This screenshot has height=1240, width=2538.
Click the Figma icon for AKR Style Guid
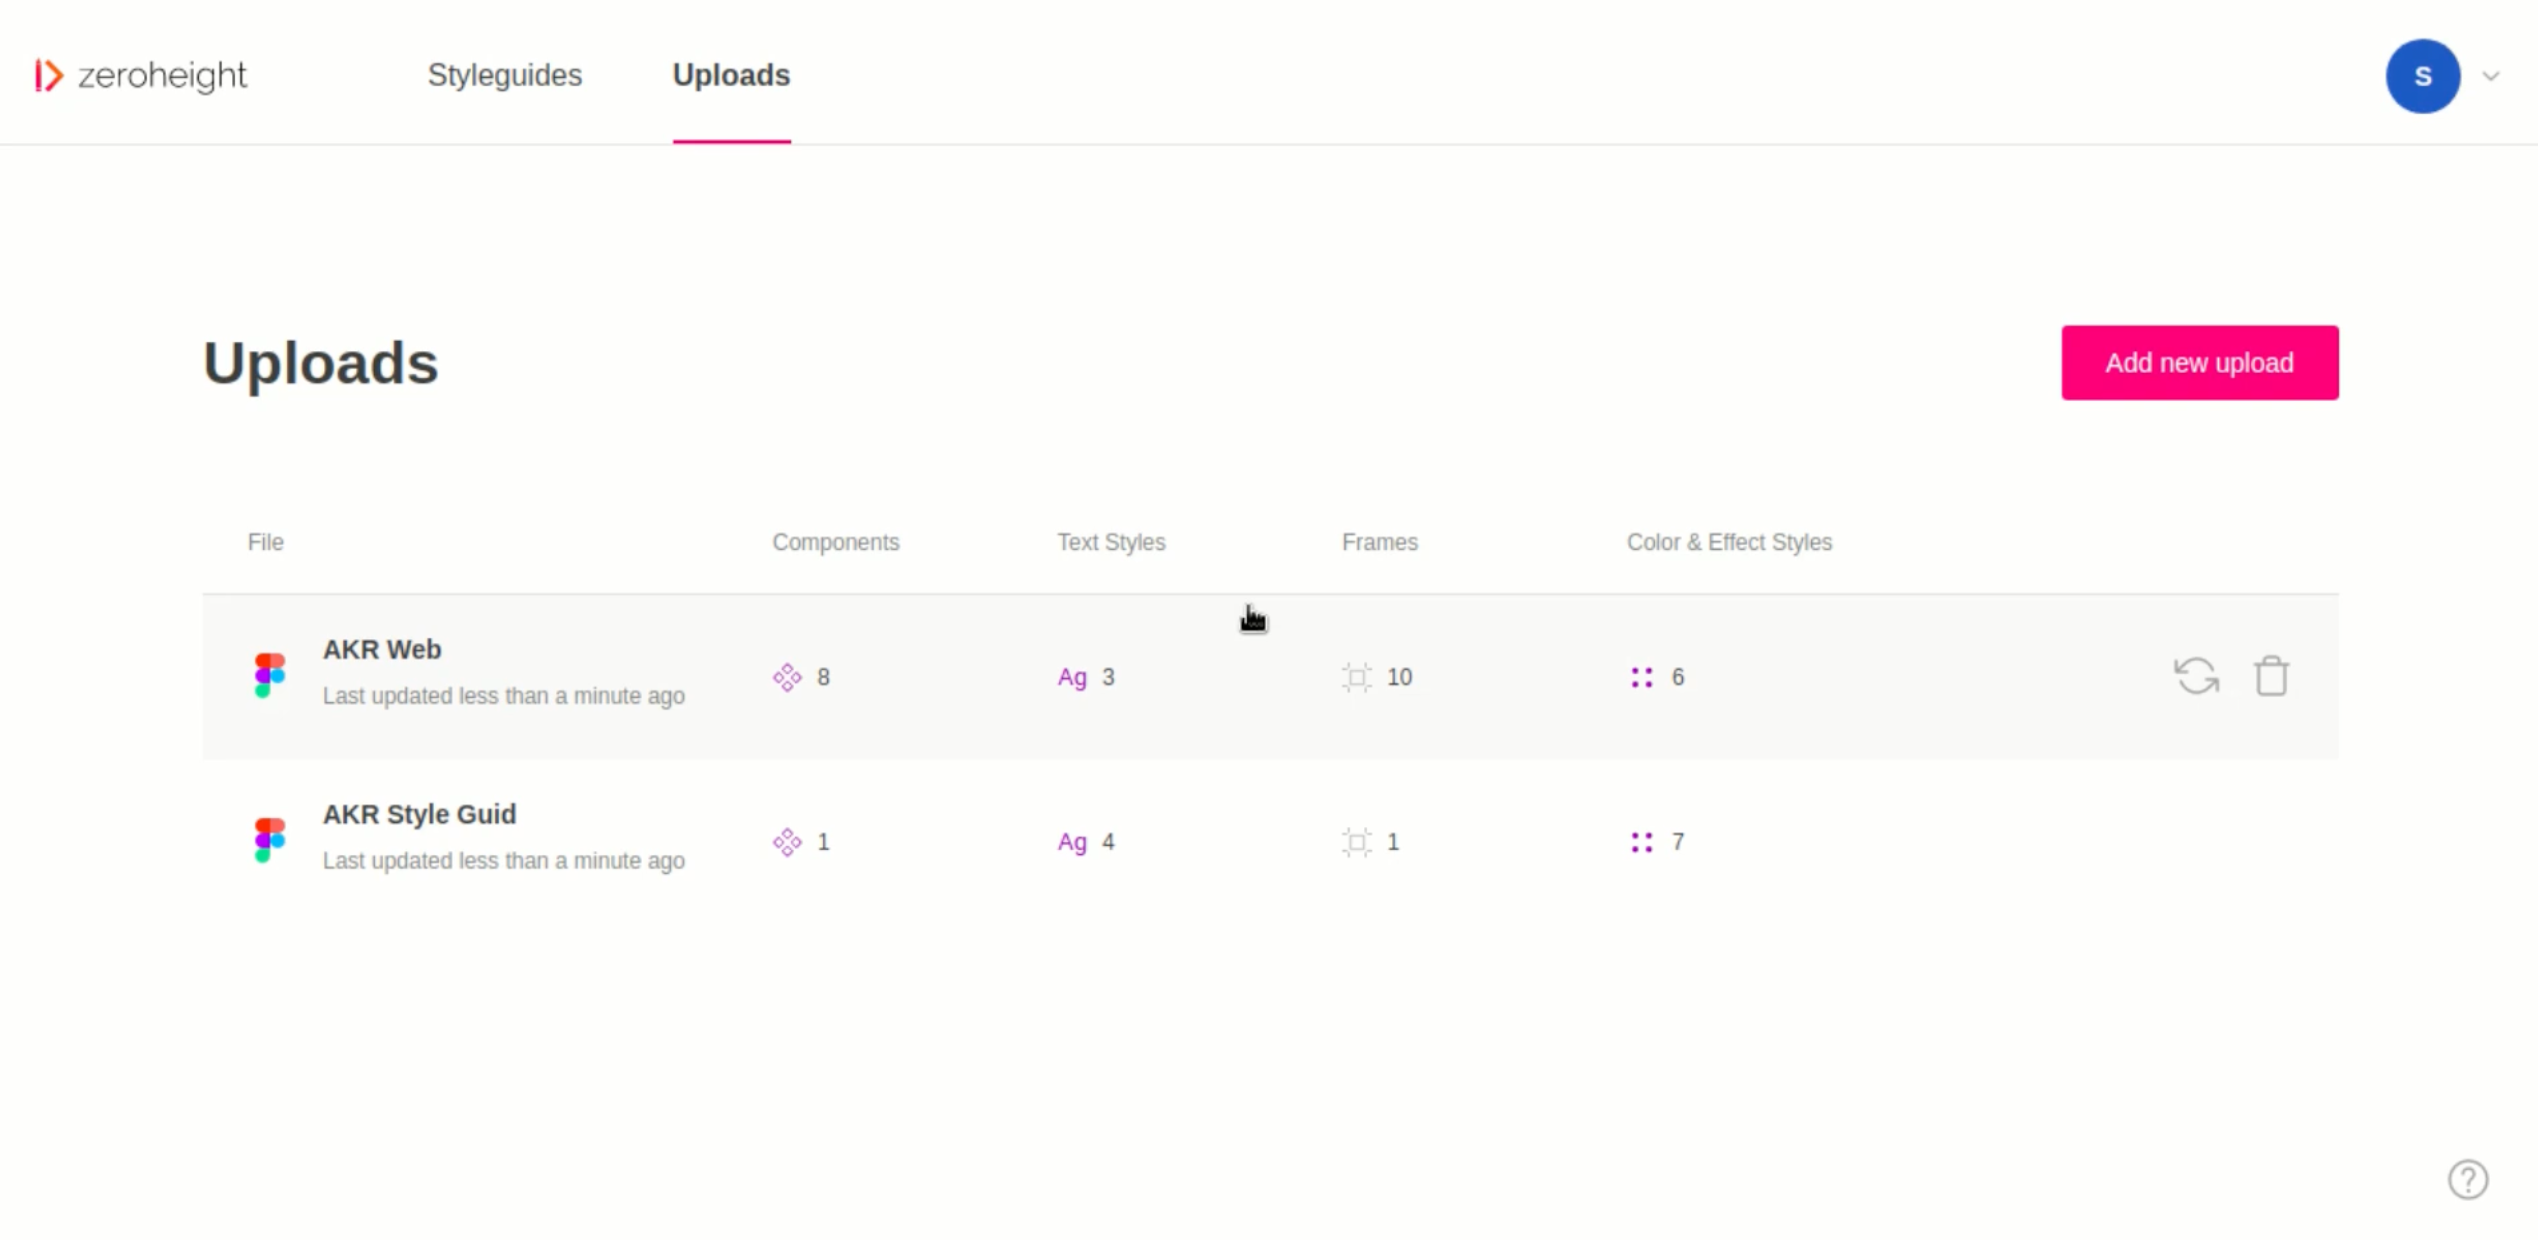(x=269, y=840)
